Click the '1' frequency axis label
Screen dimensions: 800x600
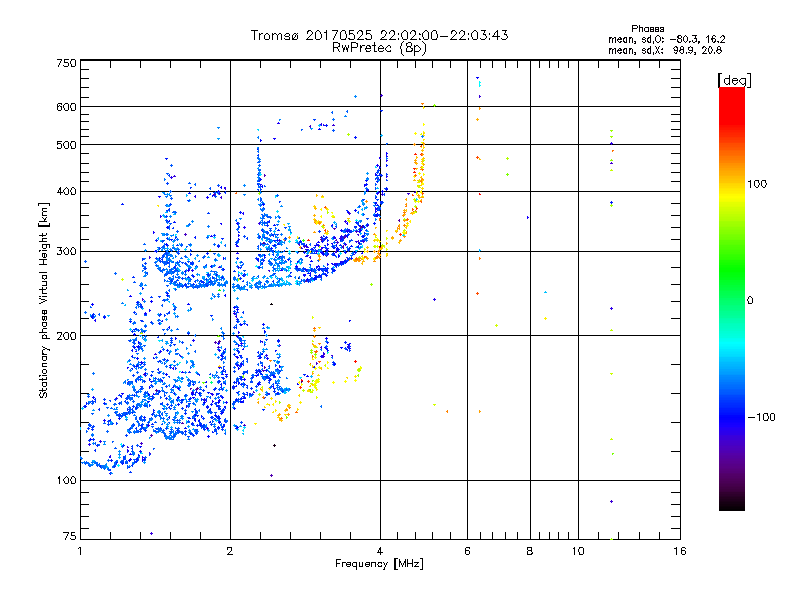[x=80, y=551]
